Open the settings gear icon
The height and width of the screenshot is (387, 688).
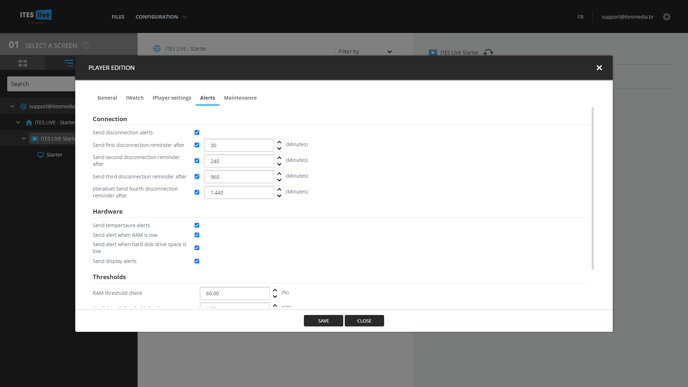point(666,17)
